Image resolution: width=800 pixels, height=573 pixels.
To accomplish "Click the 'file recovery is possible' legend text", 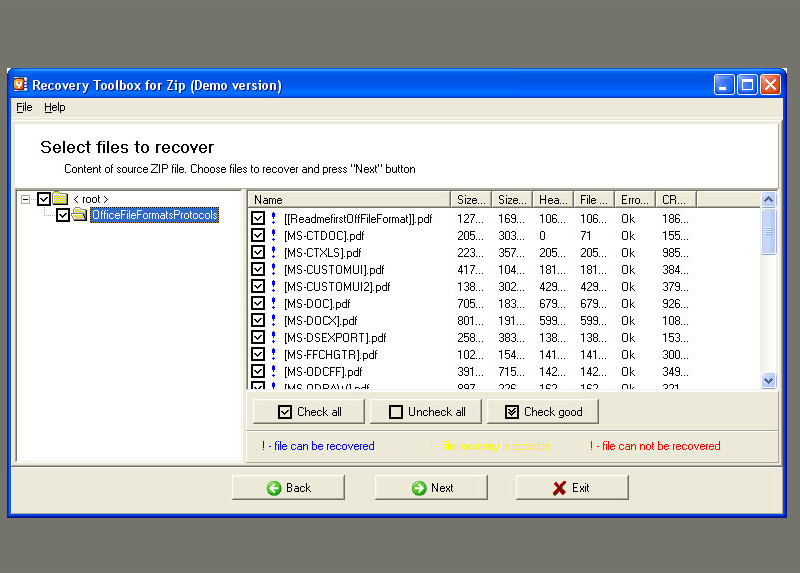I will click(x=490, y=446).
